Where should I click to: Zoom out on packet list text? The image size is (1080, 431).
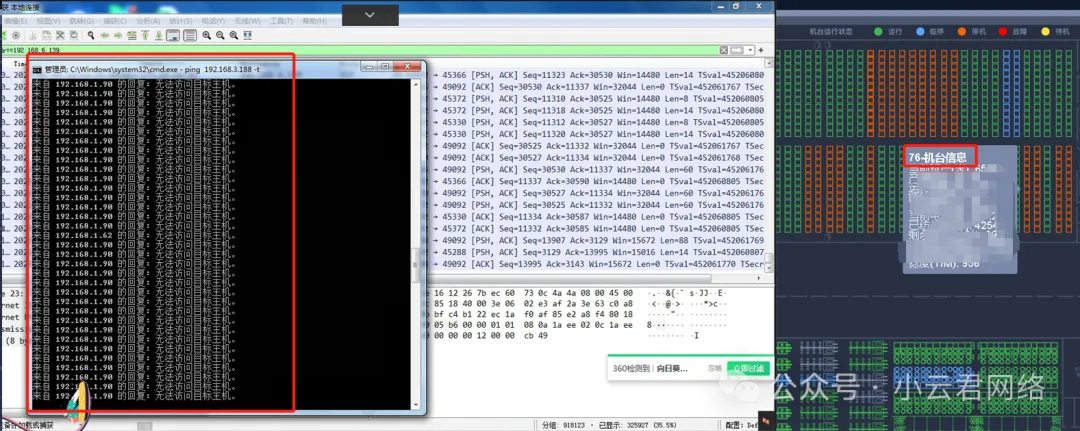pyautogui.click(x=220, y=35)
